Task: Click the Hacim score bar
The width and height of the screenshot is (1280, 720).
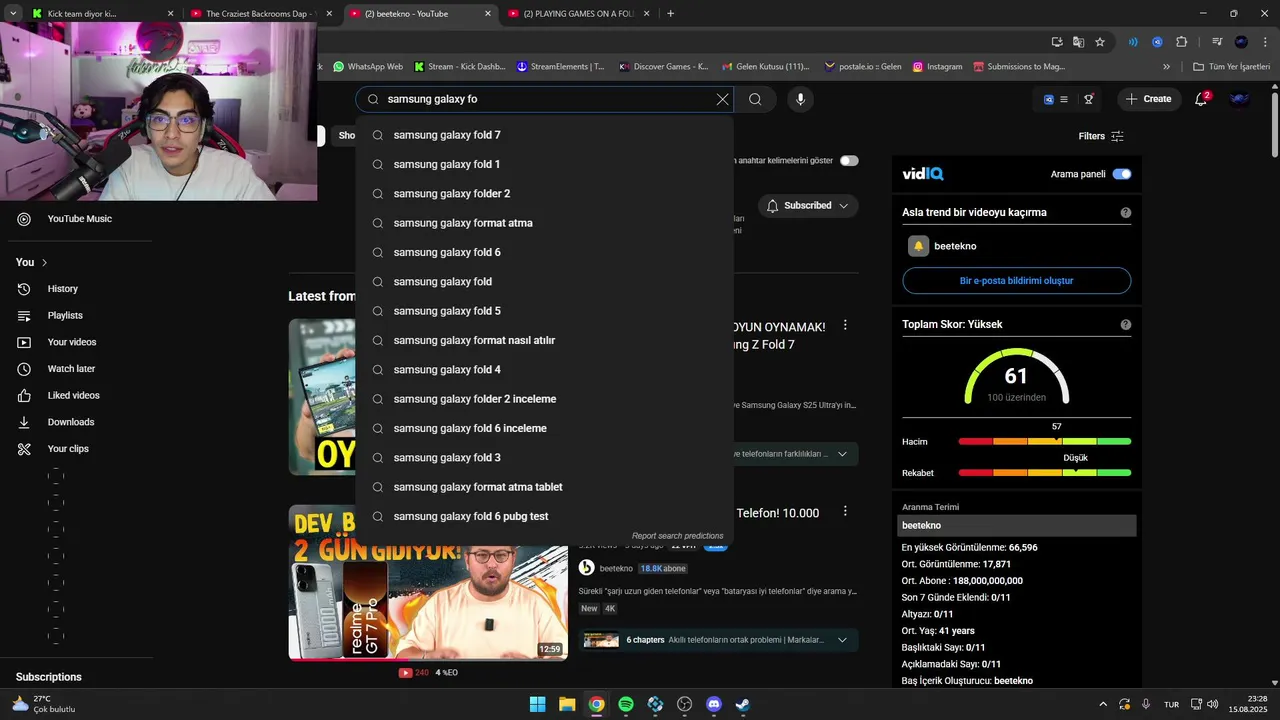Action: 1044,442
